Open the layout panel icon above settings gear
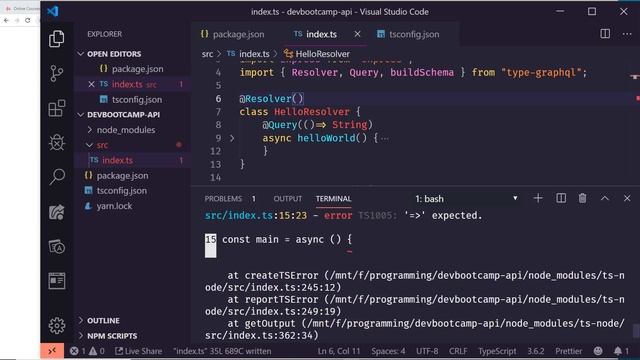Image resolution: width=640 pixels, height=360 pixels. [x=57, y=281]
